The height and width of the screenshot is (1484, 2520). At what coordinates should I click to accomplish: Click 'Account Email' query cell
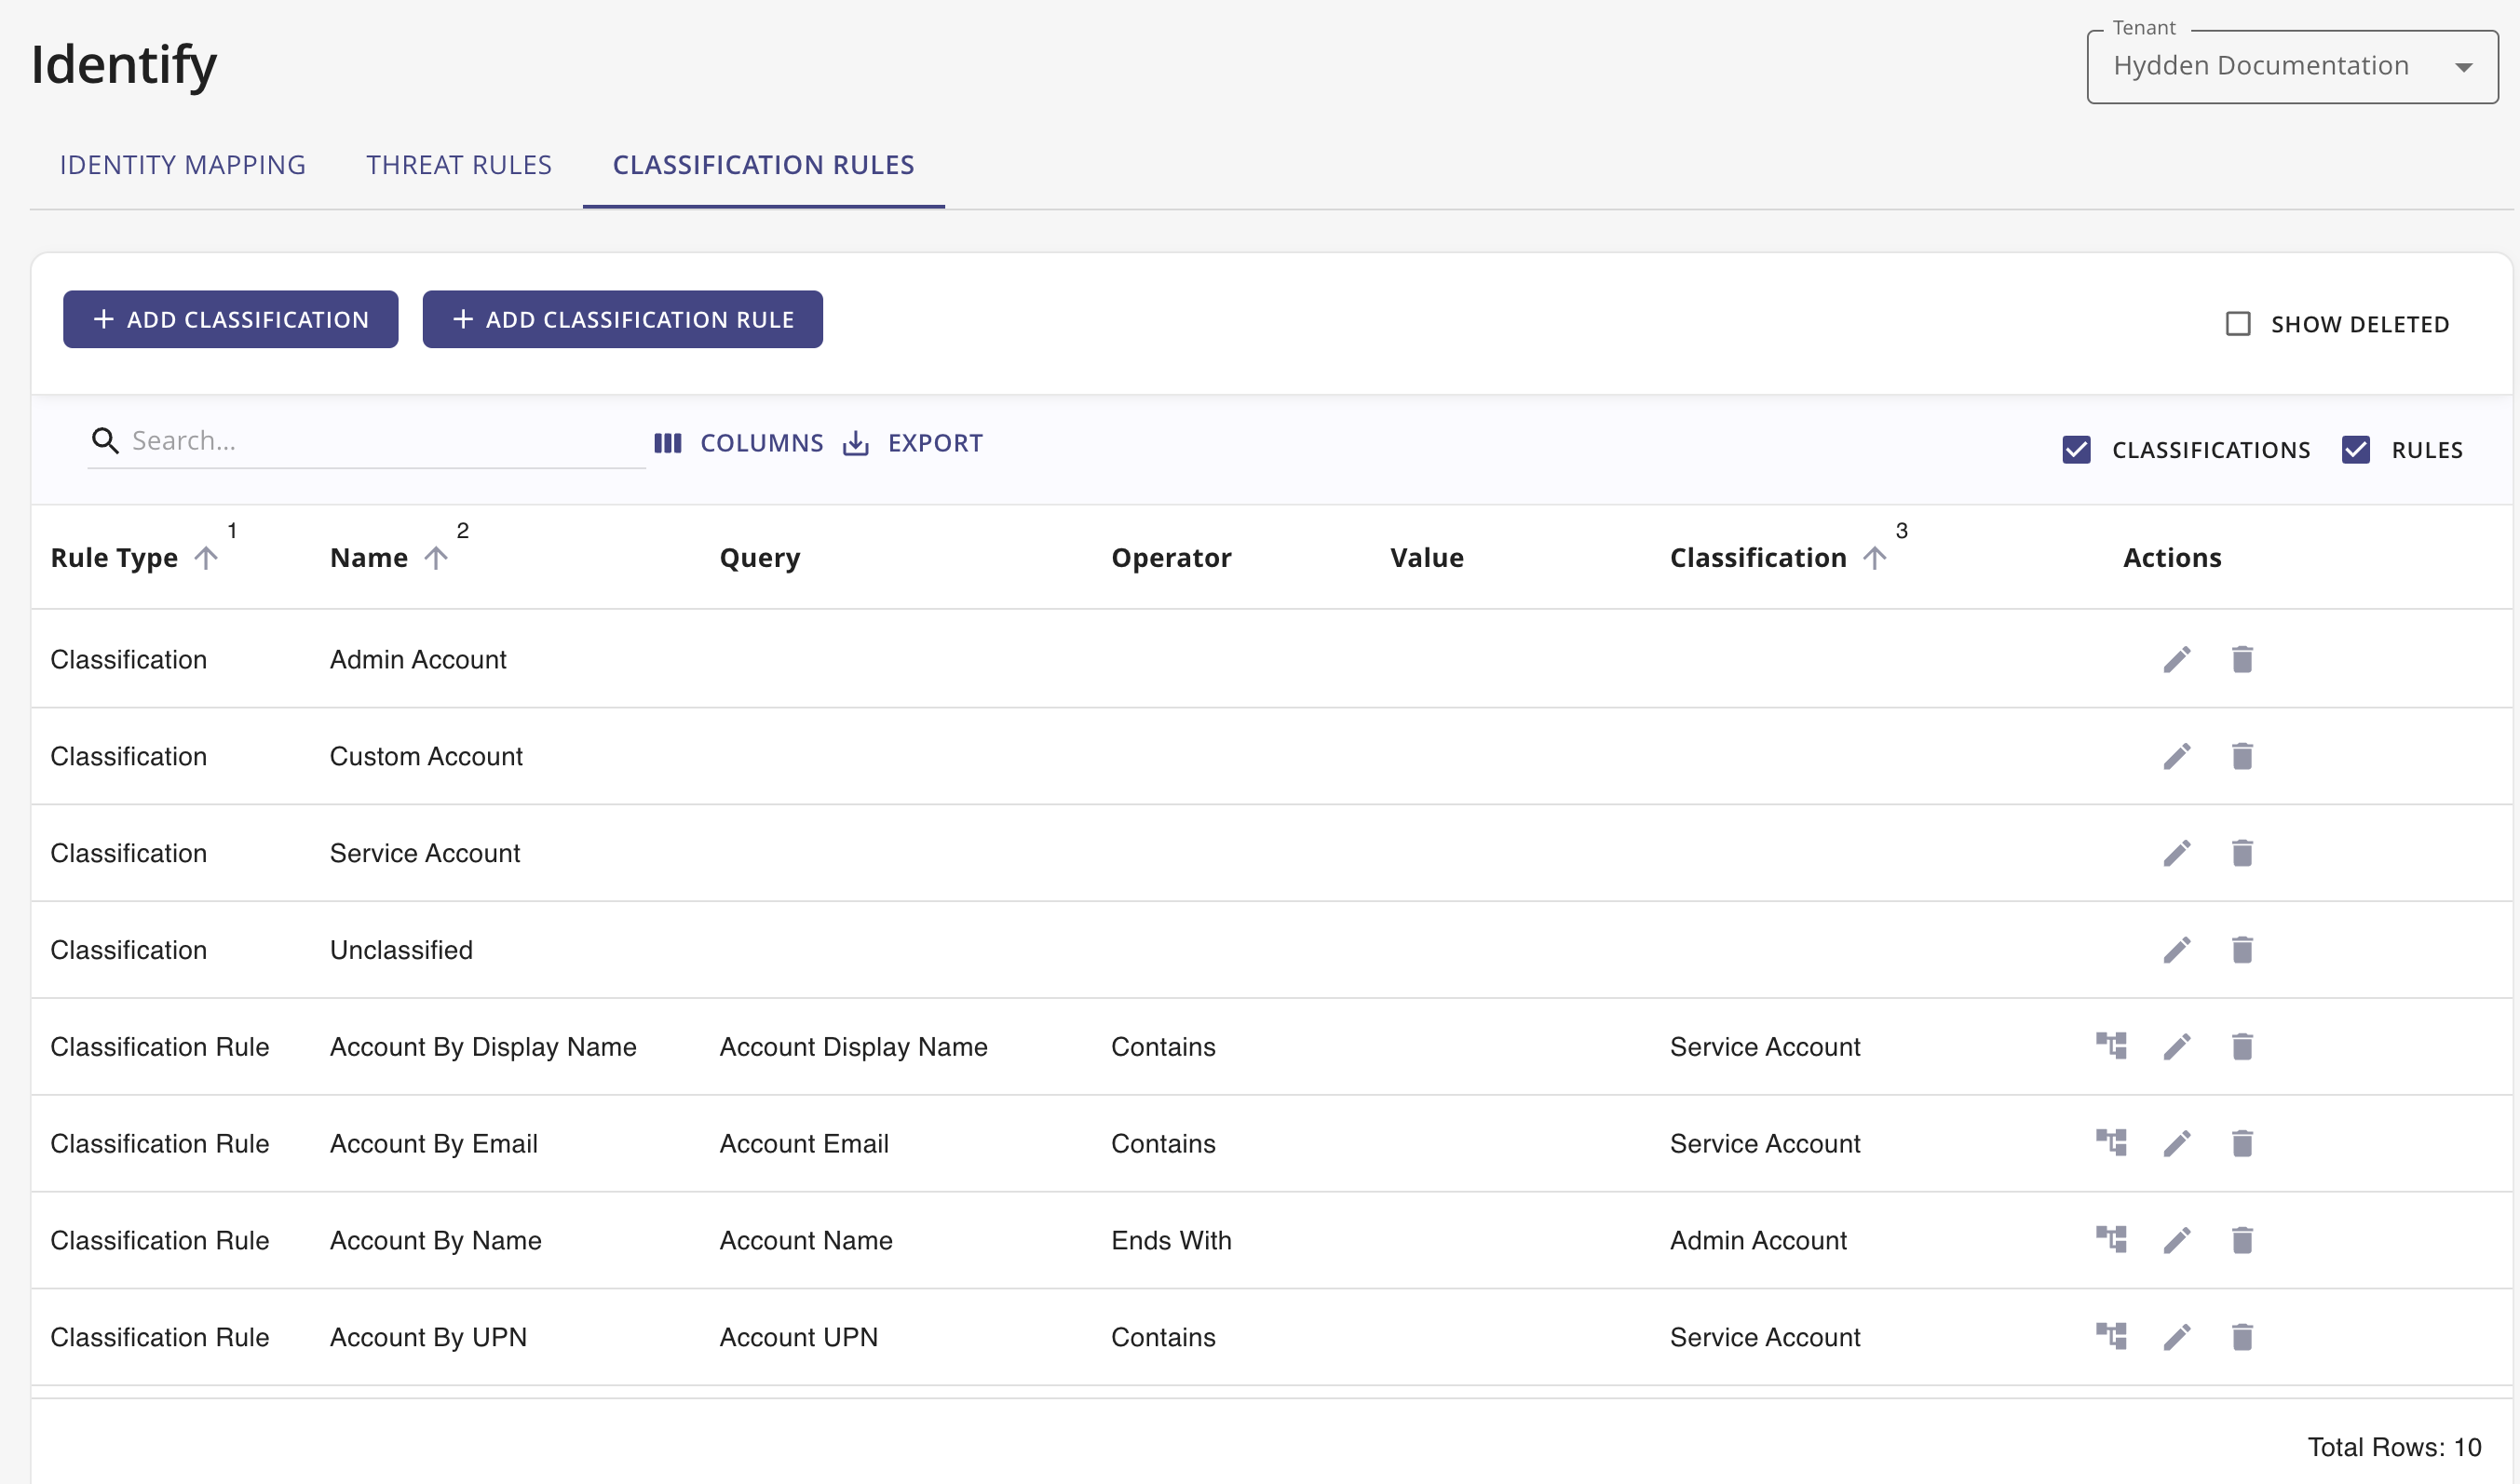(x=804, y=1144)
